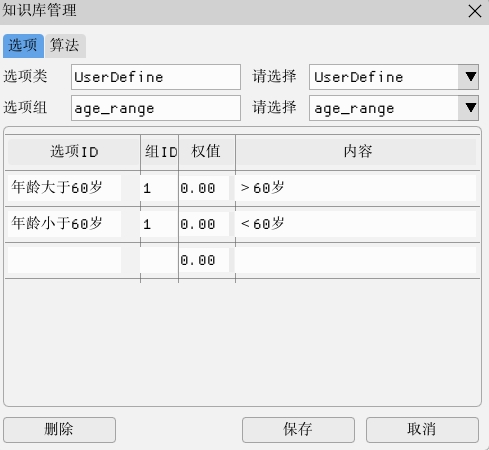
Task: Click 组ID cell in 年龄小于60岁 row
Action: point(159,224)
